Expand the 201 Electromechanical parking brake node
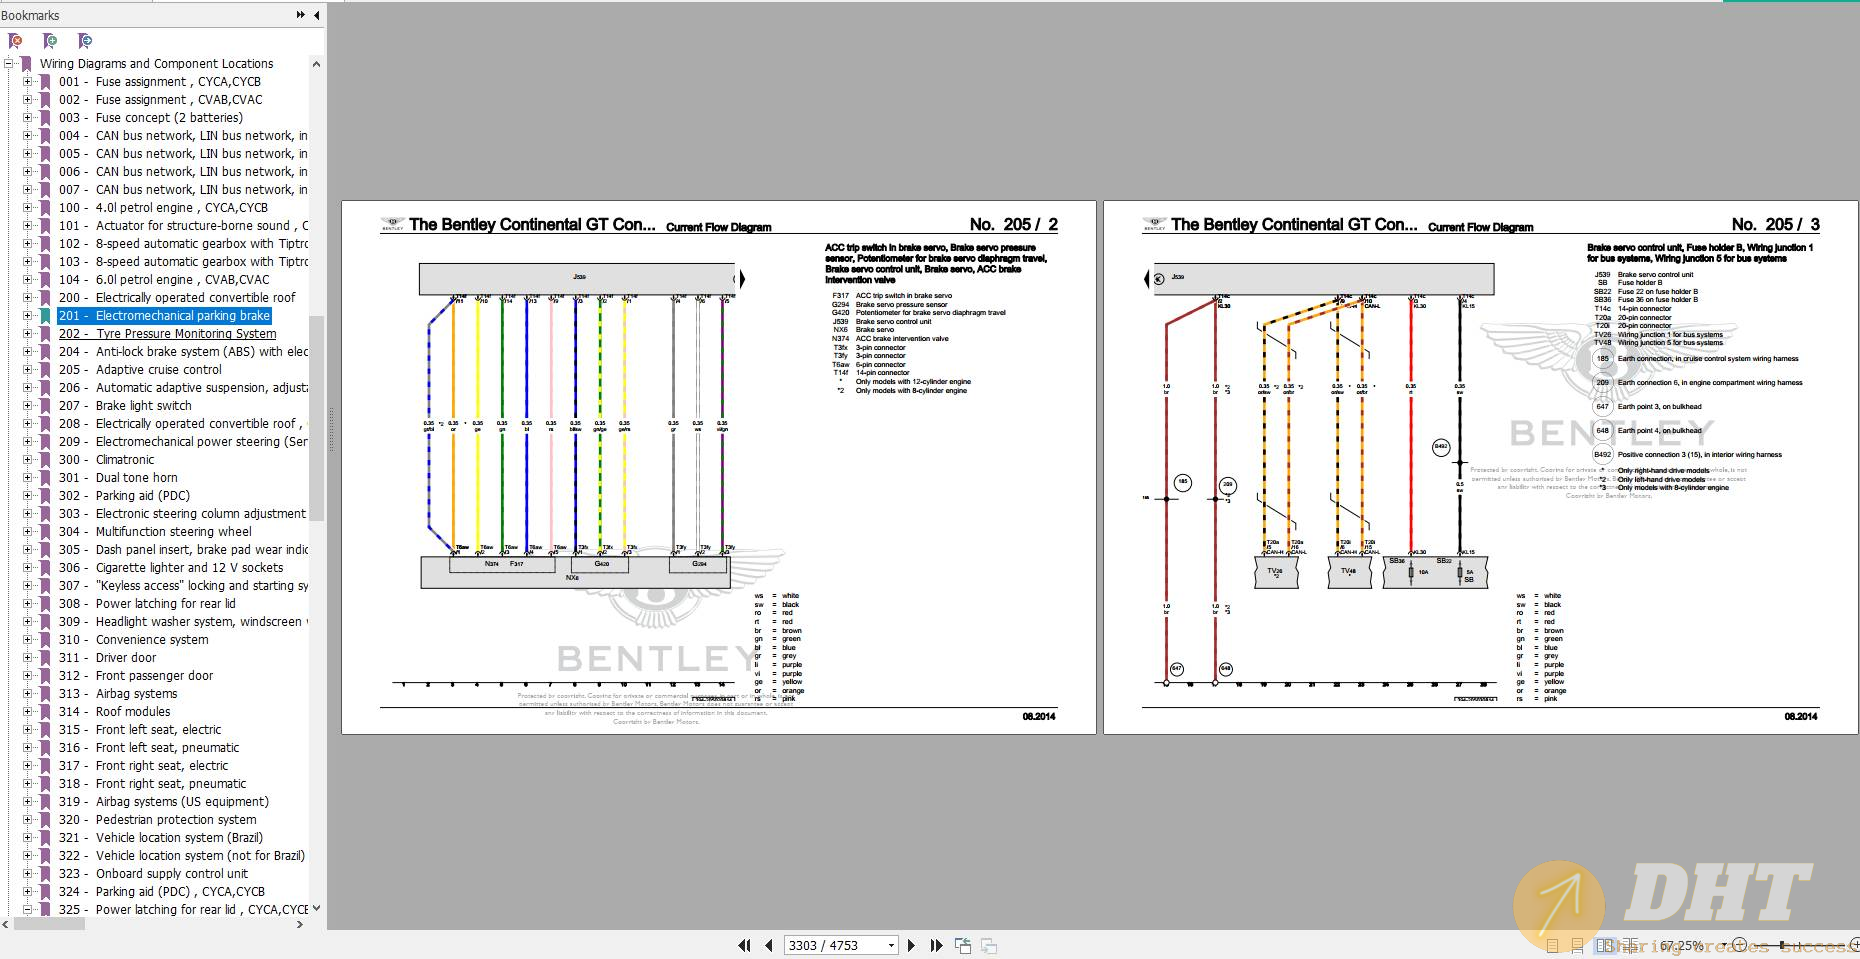The width and height of the screenshot is (1860, 959). coord(28,315)
